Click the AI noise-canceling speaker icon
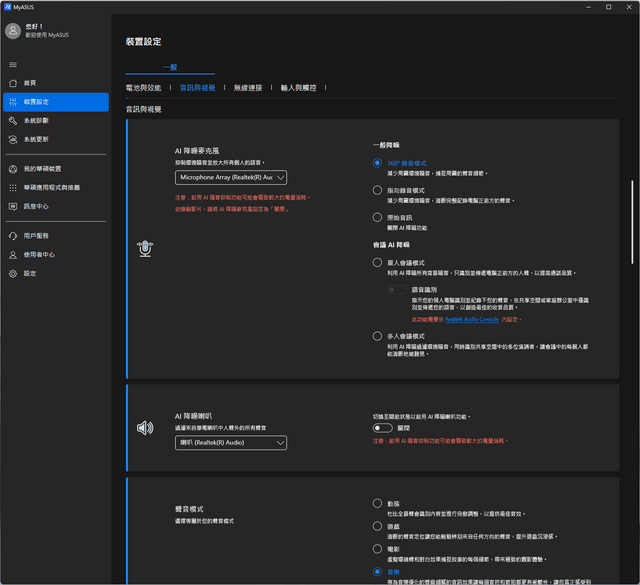This screenshot has width=640, height=585. coord(145,428)
